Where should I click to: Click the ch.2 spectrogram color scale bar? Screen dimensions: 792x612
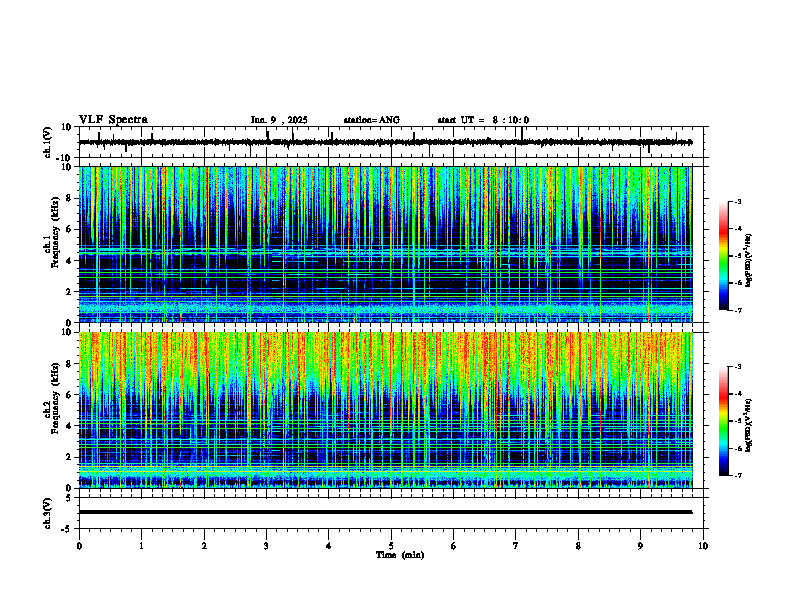click(x=724, y=421)
